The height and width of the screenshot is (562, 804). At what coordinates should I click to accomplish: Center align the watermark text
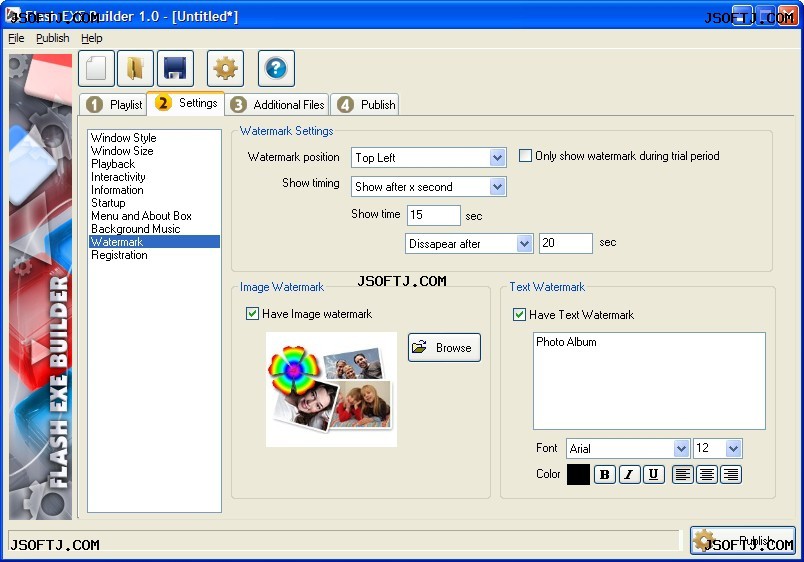pyautogui.click(x=707, y=474)
